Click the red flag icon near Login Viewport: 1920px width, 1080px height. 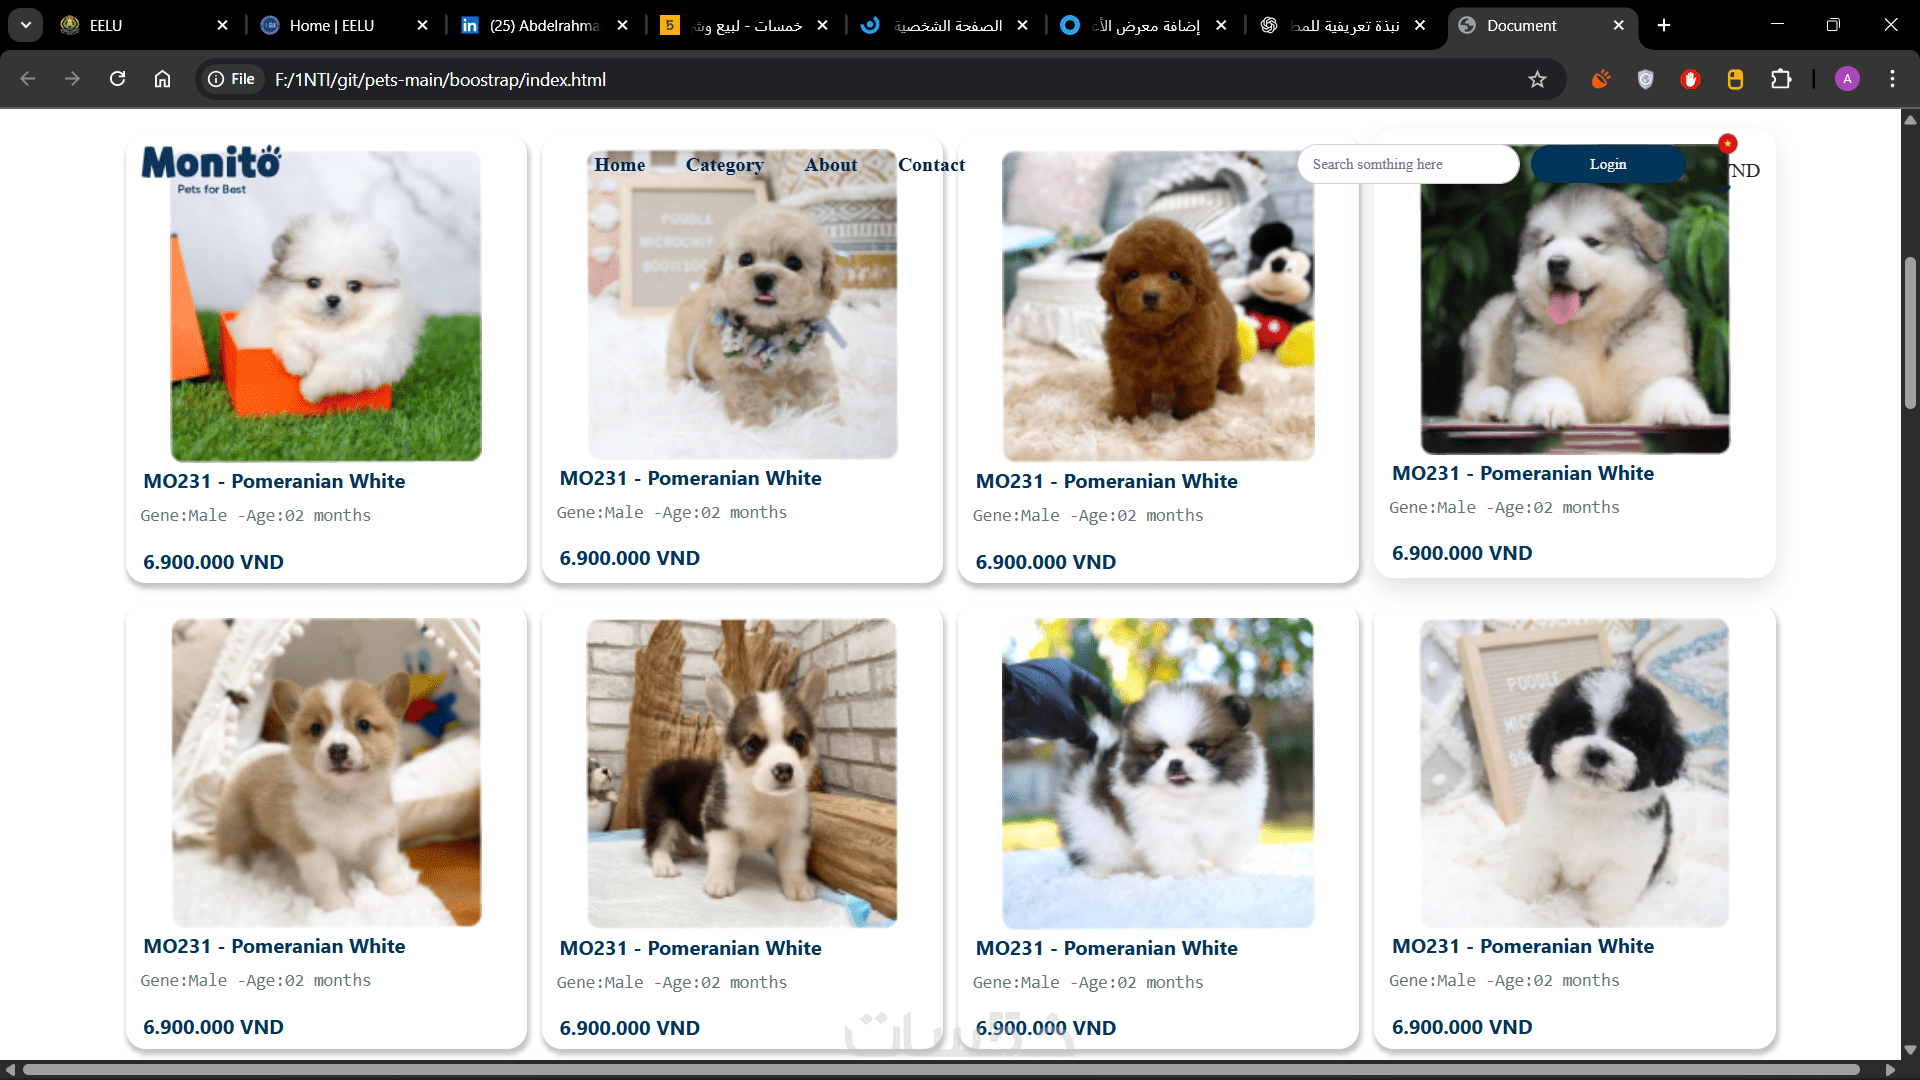point(1727,143)
